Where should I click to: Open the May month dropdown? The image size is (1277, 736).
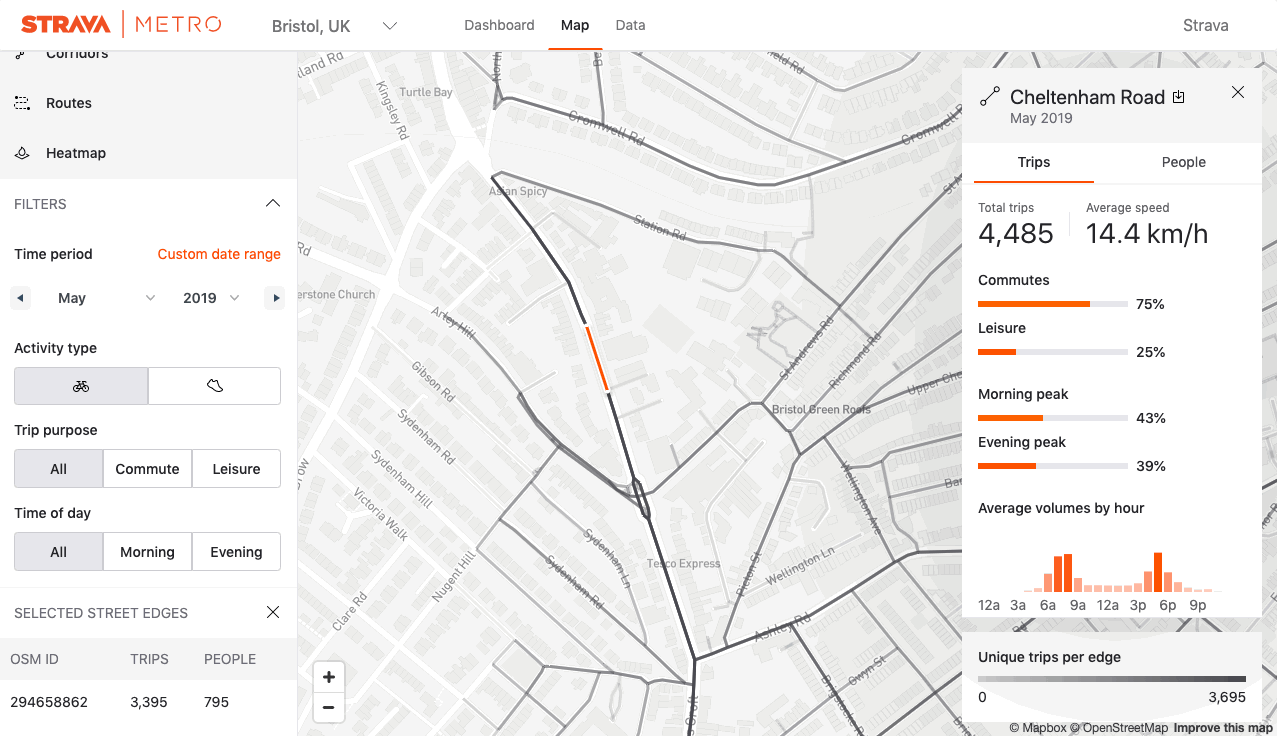[107, 298]
